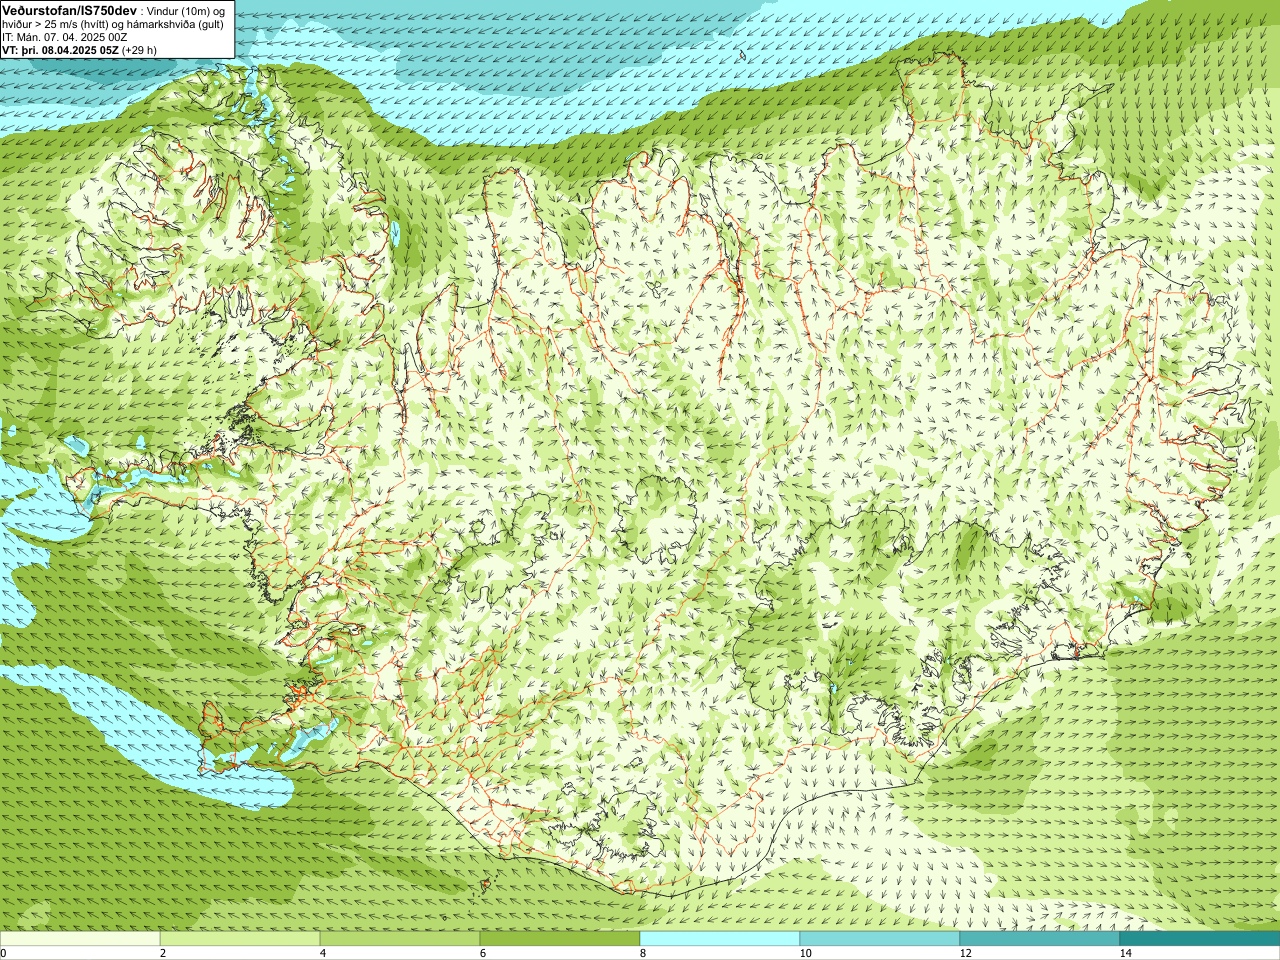This screenshot has height=960, width=1280.
Task: Click the pale yellow 0–2 m/s legend swatch
Action: 80,939
